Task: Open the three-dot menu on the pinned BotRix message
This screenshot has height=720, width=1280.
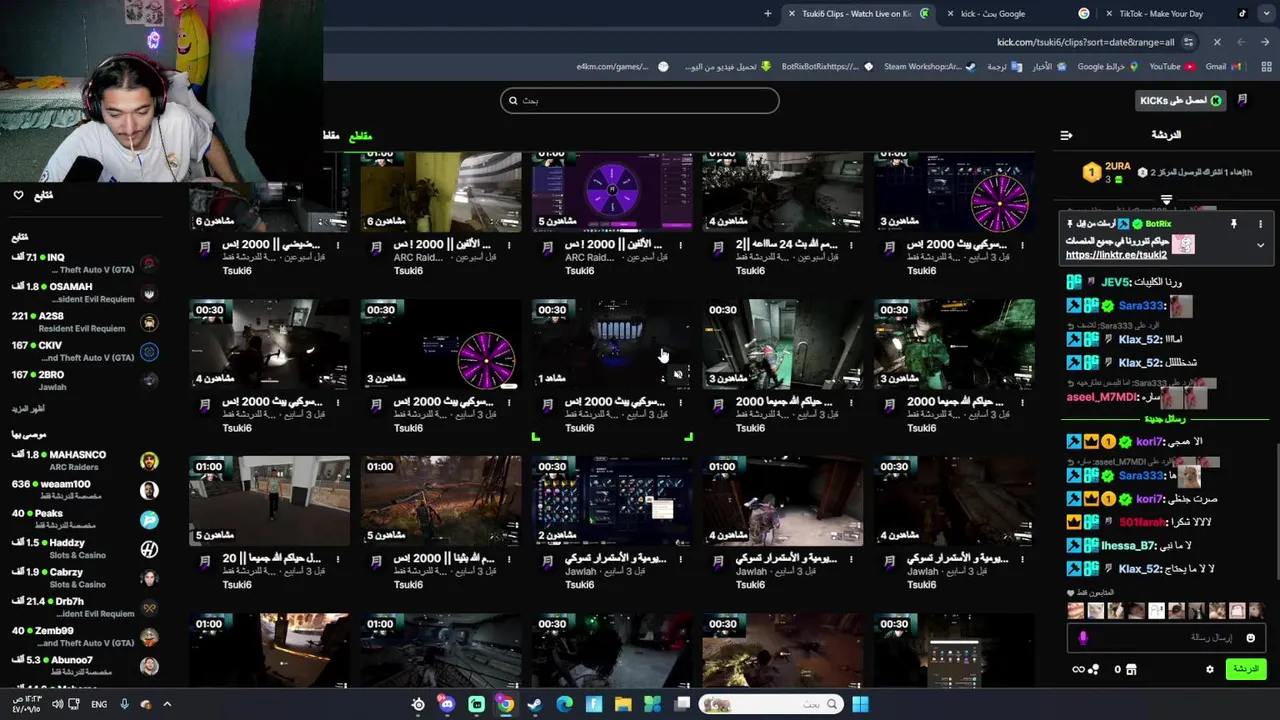Action: click(1260, 224)
